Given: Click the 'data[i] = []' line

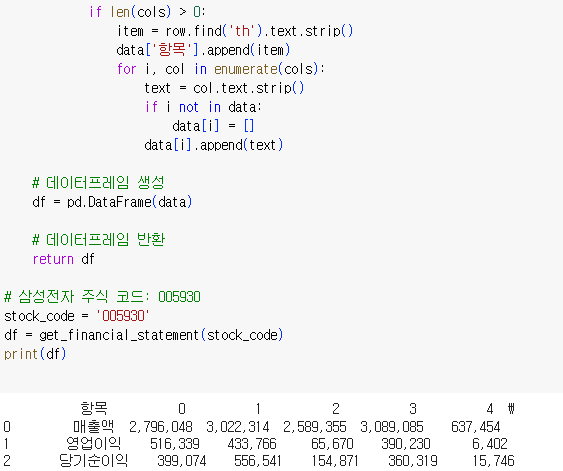Looking at the screenshot, I should coord(213,126).
